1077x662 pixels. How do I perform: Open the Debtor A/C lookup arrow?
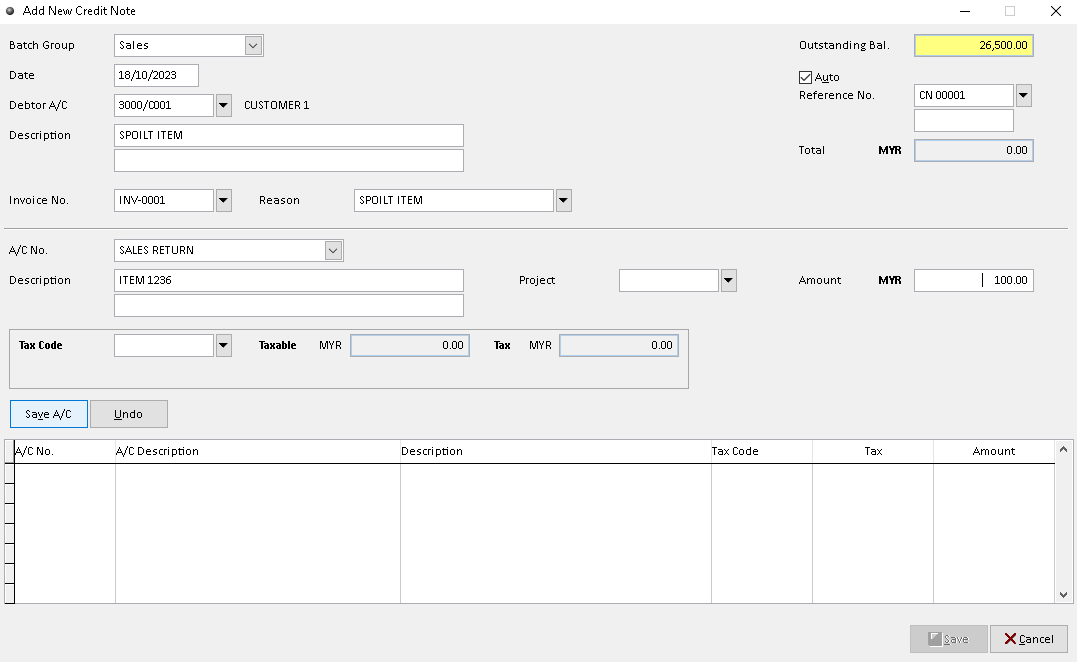tap(222, 104)
